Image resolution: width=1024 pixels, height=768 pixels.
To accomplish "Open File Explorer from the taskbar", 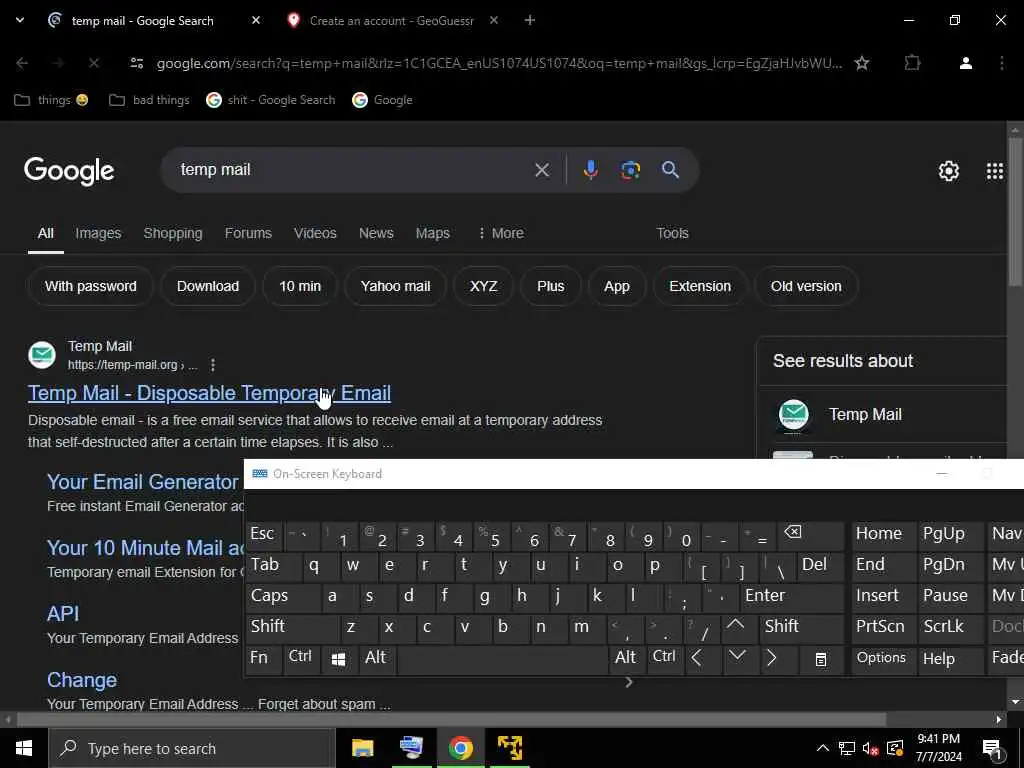I will pos(362,748).
